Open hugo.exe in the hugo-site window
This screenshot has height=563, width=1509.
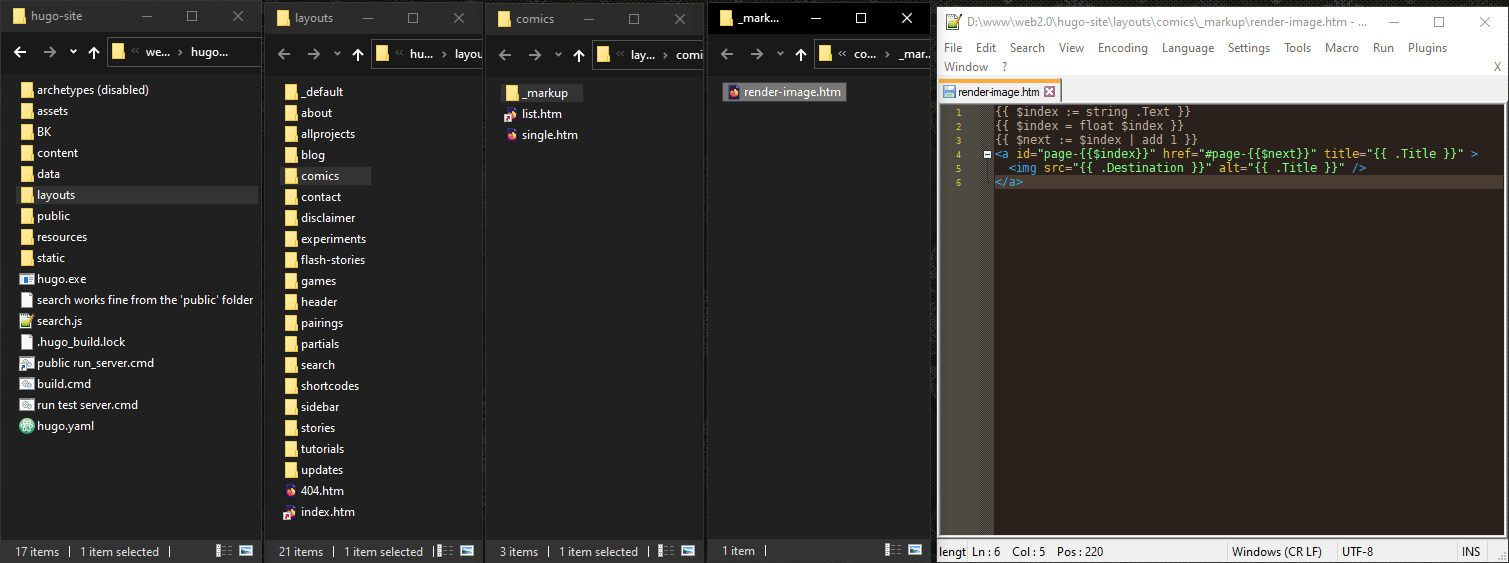pos(60,279)
